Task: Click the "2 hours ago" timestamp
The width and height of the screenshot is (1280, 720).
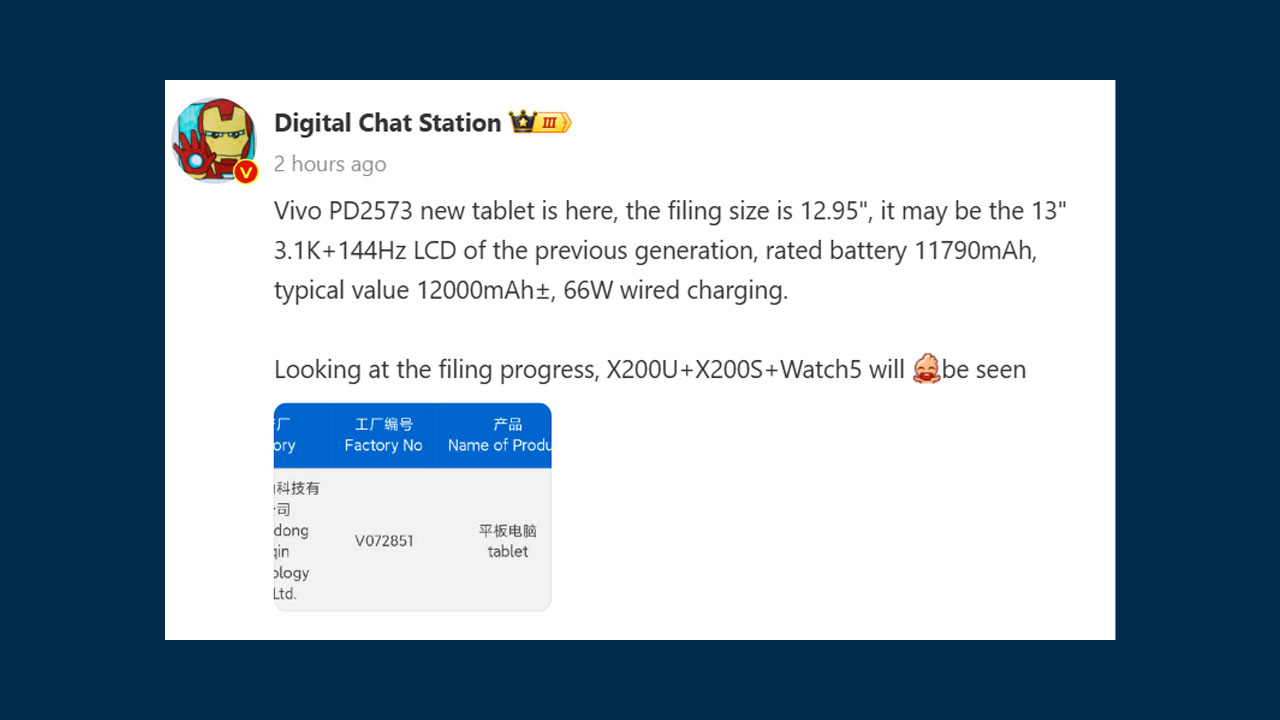Action: tap(330, 164)
